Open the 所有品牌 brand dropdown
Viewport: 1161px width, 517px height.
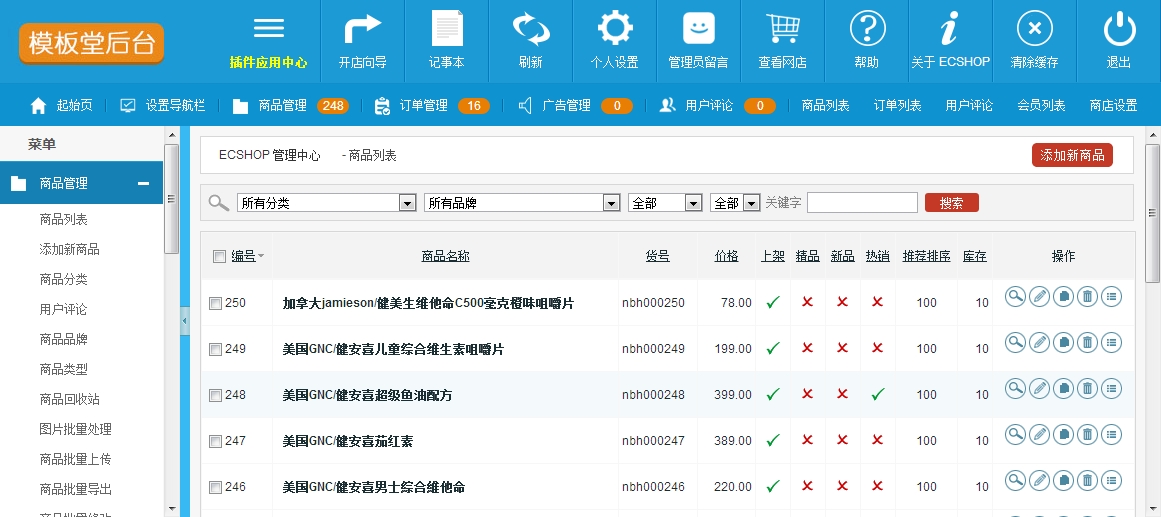coord(521,203)
